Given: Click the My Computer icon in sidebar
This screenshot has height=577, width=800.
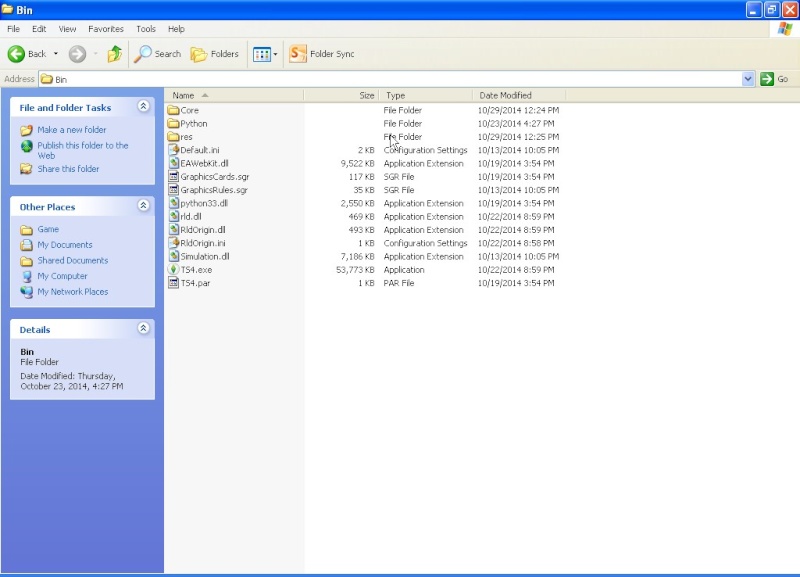Looking at the screenshot, I should click(27, 276).
